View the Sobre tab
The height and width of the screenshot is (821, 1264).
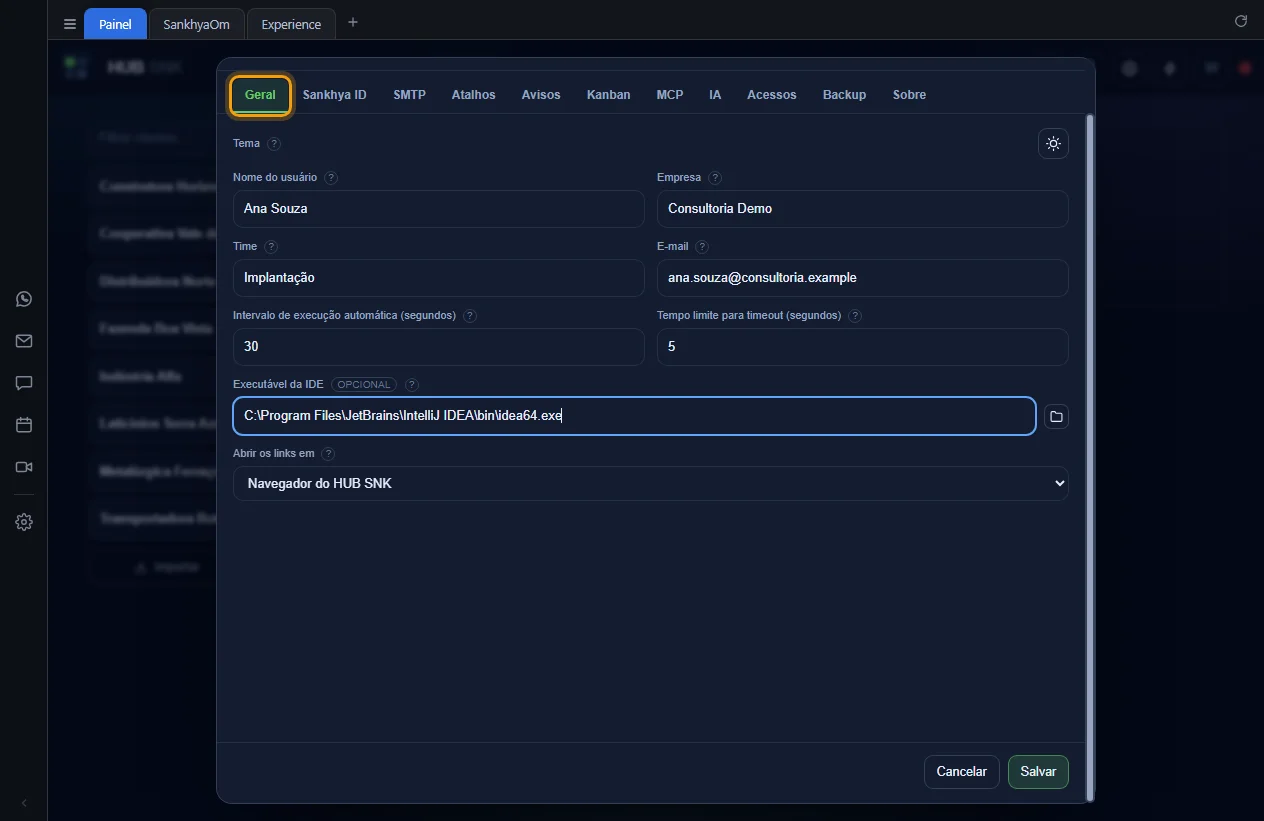point(909,95)
